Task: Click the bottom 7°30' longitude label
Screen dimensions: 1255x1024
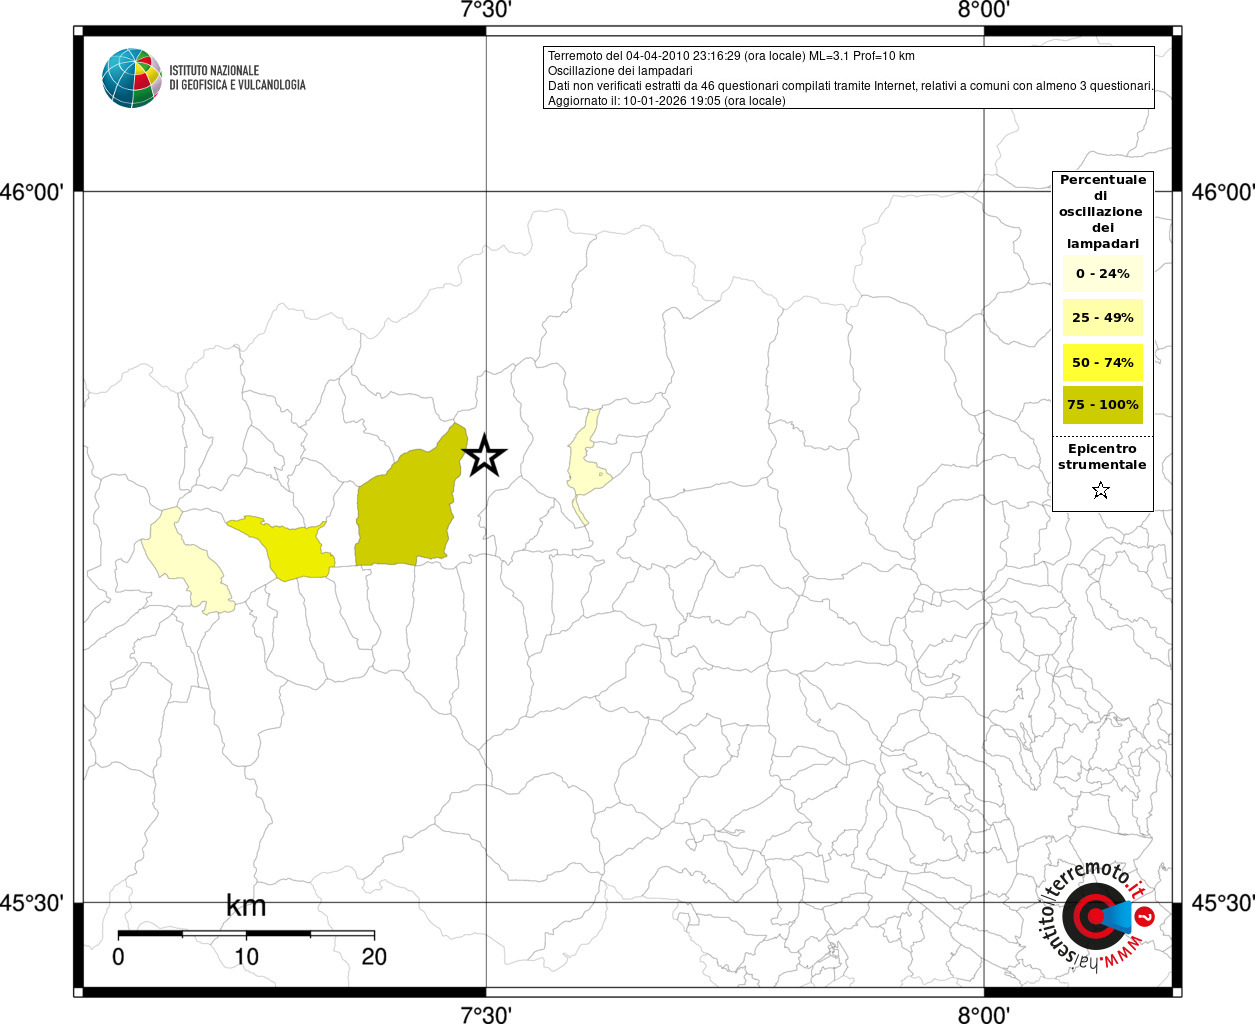Action: coord(486,1014)
